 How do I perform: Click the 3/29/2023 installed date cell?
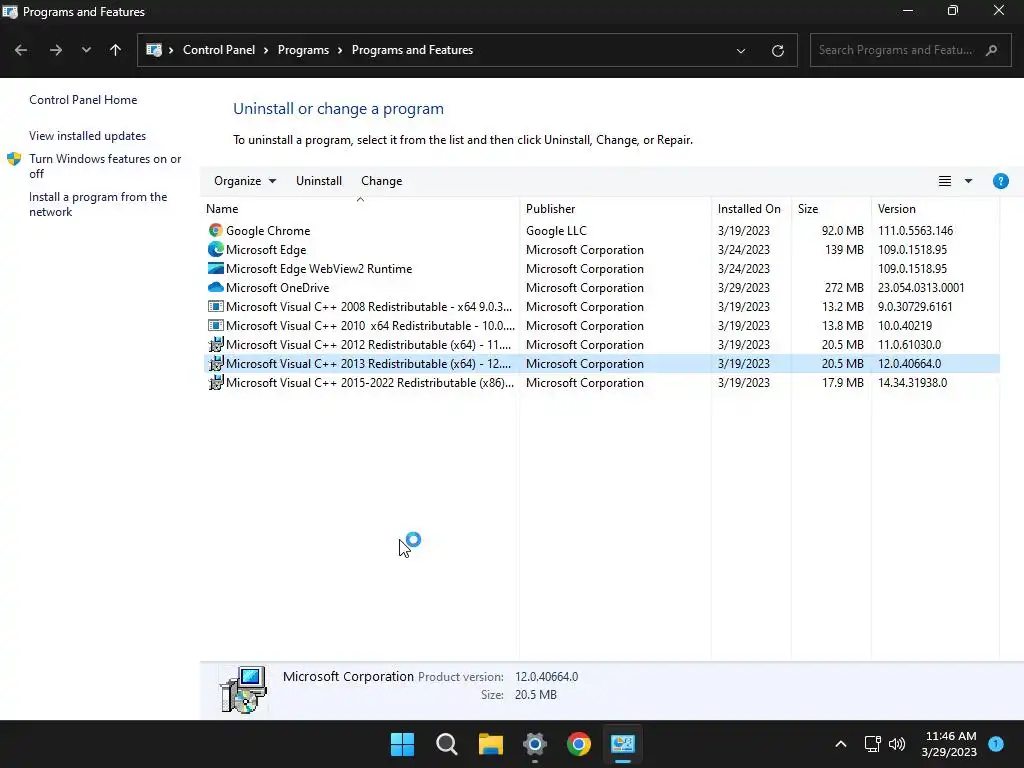point(743,287)
